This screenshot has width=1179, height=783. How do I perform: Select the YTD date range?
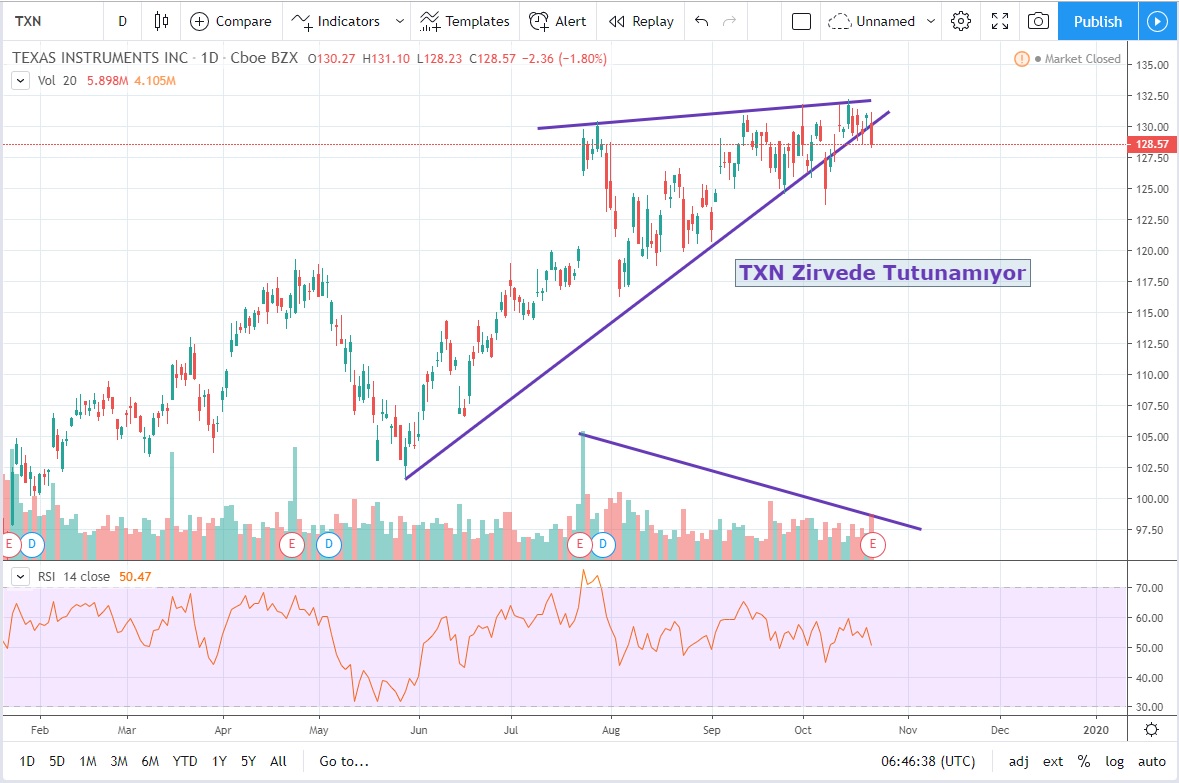185,761
